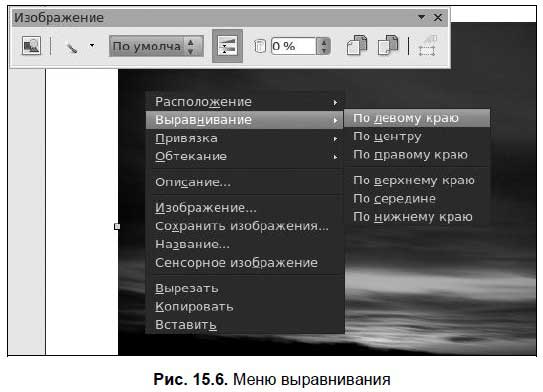Toggle the Color toolbar button

tap(227, 46)
